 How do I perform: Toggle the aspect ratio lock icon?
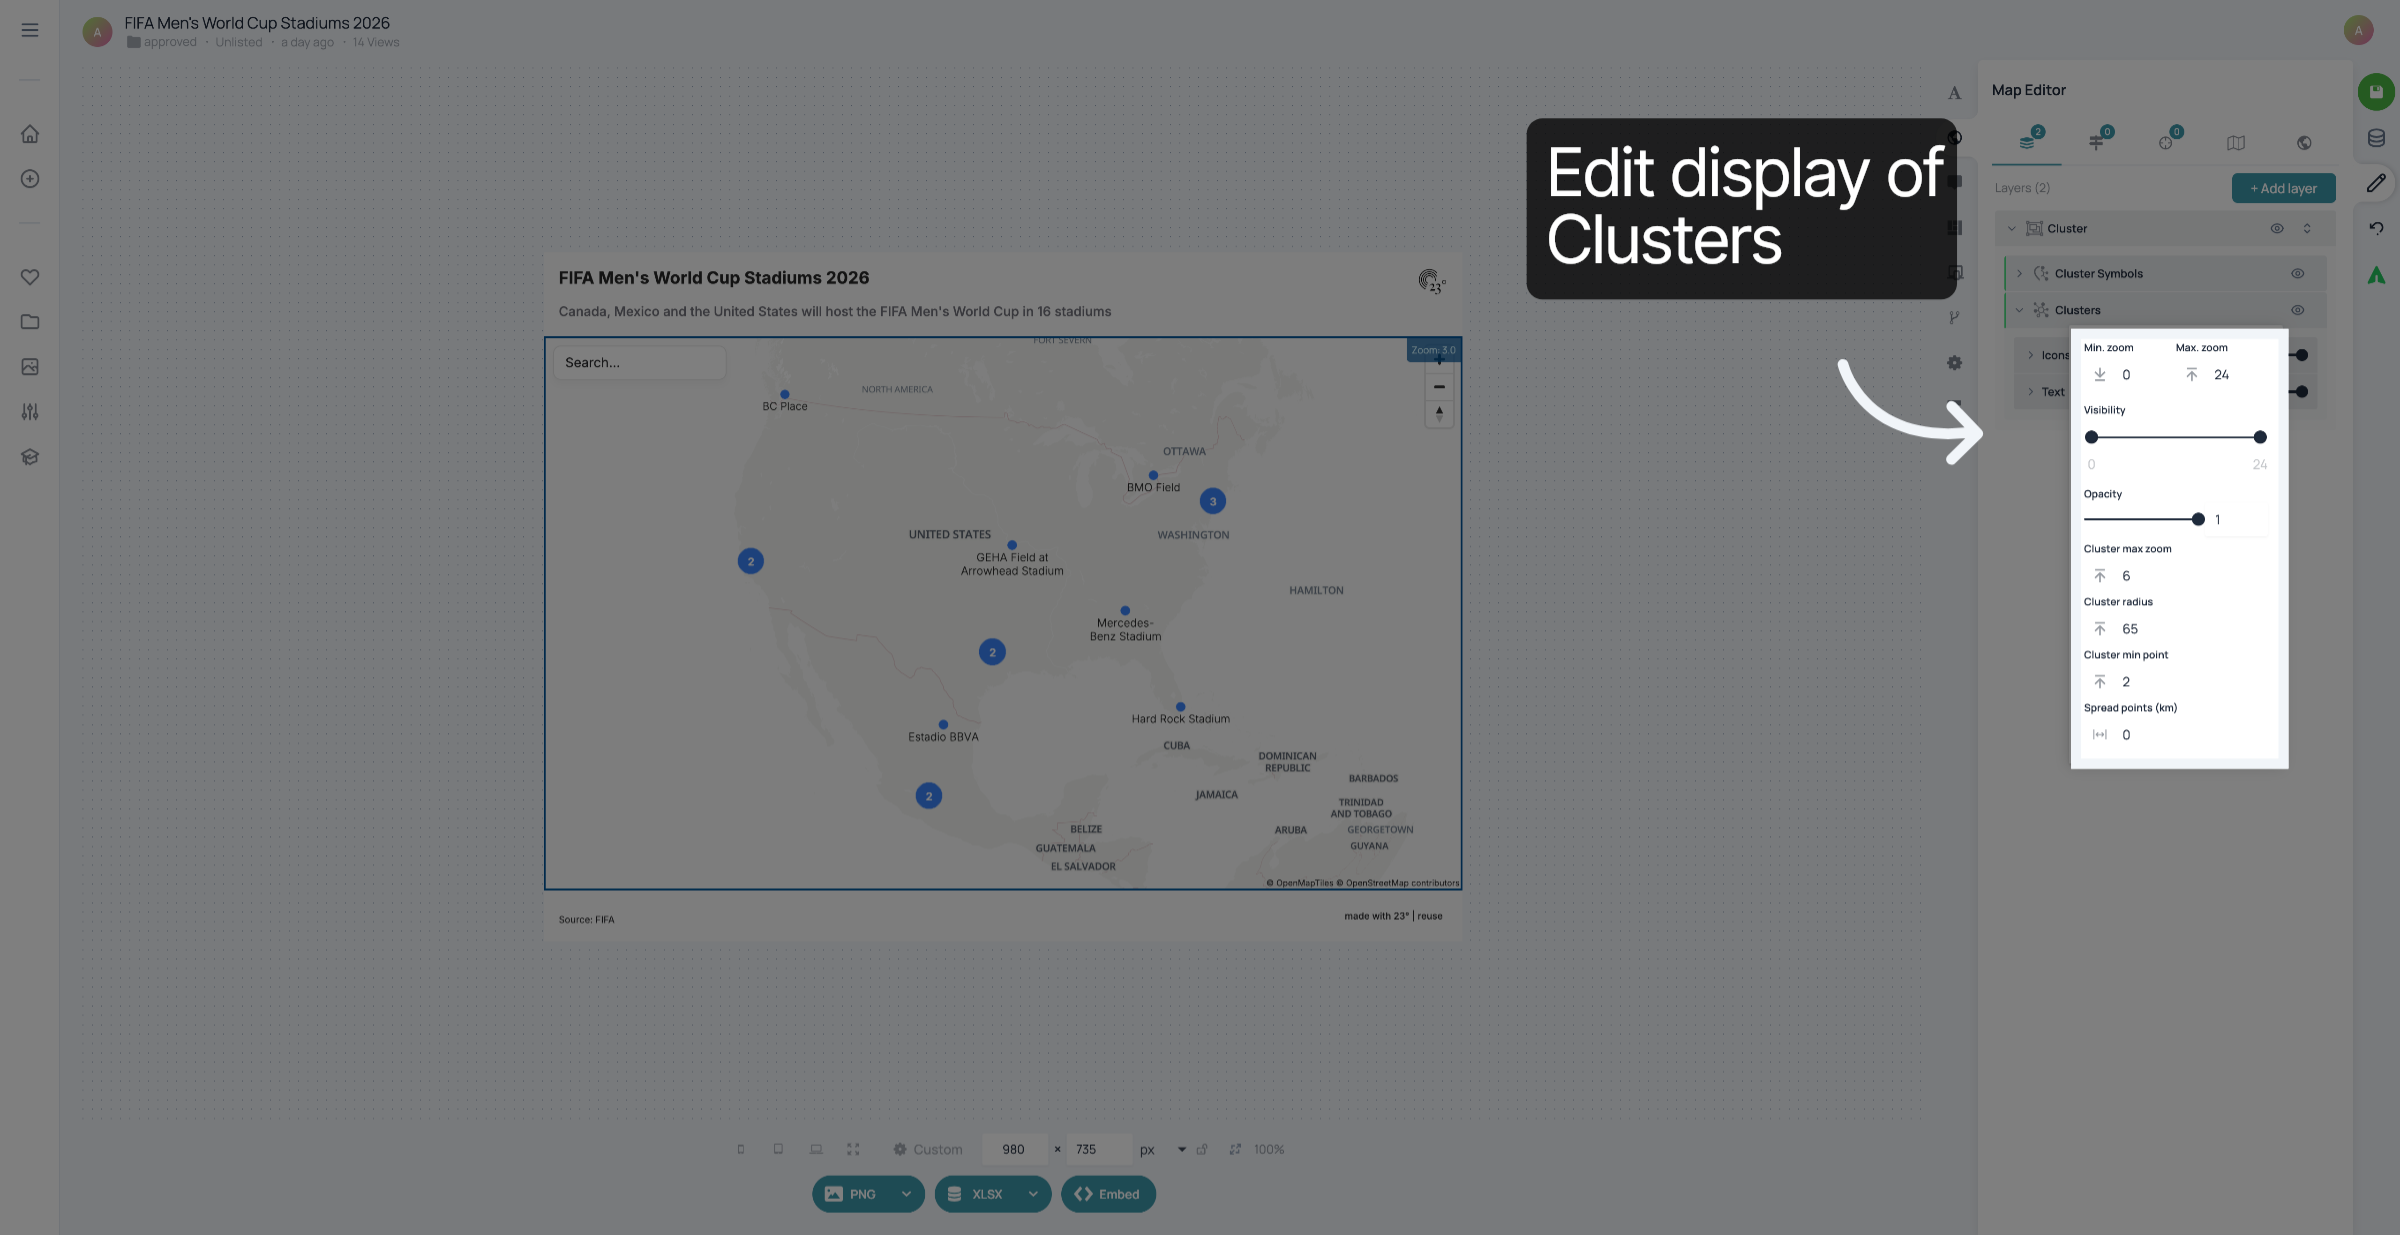pyautogui.click(x=1202, y=1150)
